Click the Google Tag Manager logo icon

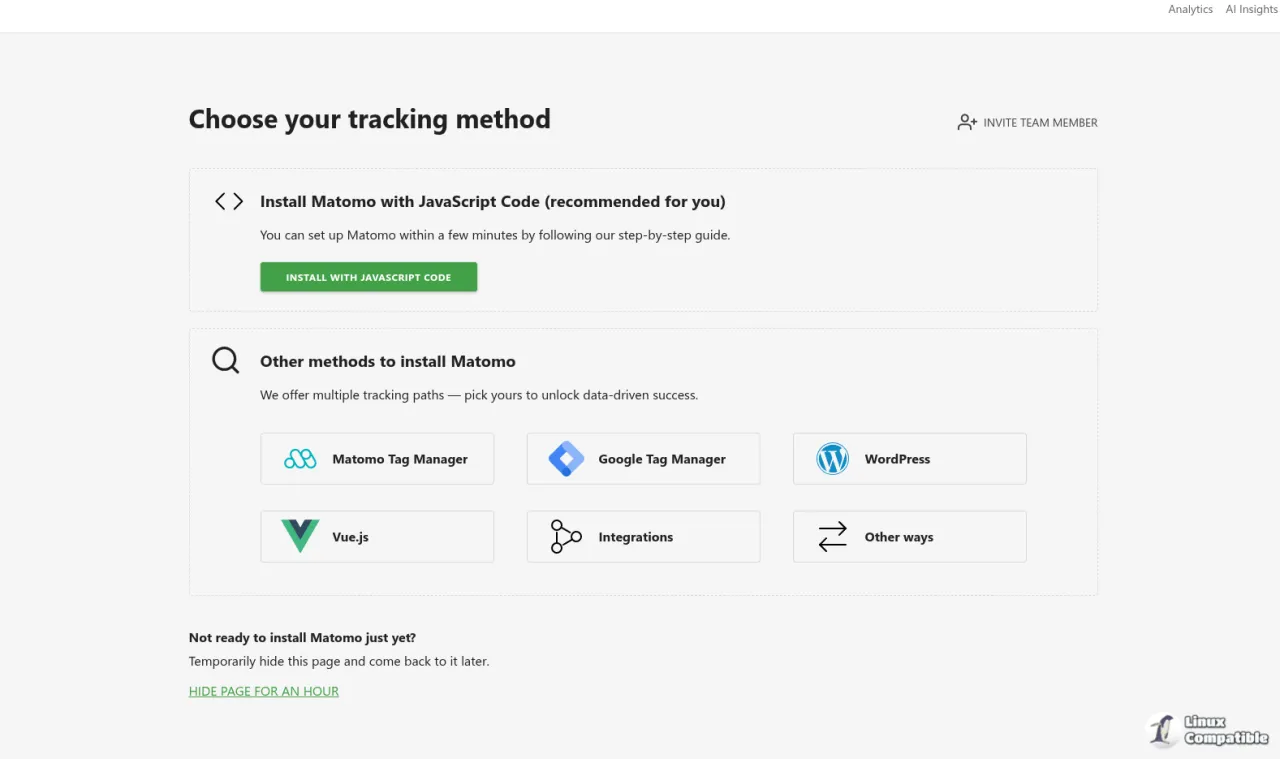click(566, 459)
